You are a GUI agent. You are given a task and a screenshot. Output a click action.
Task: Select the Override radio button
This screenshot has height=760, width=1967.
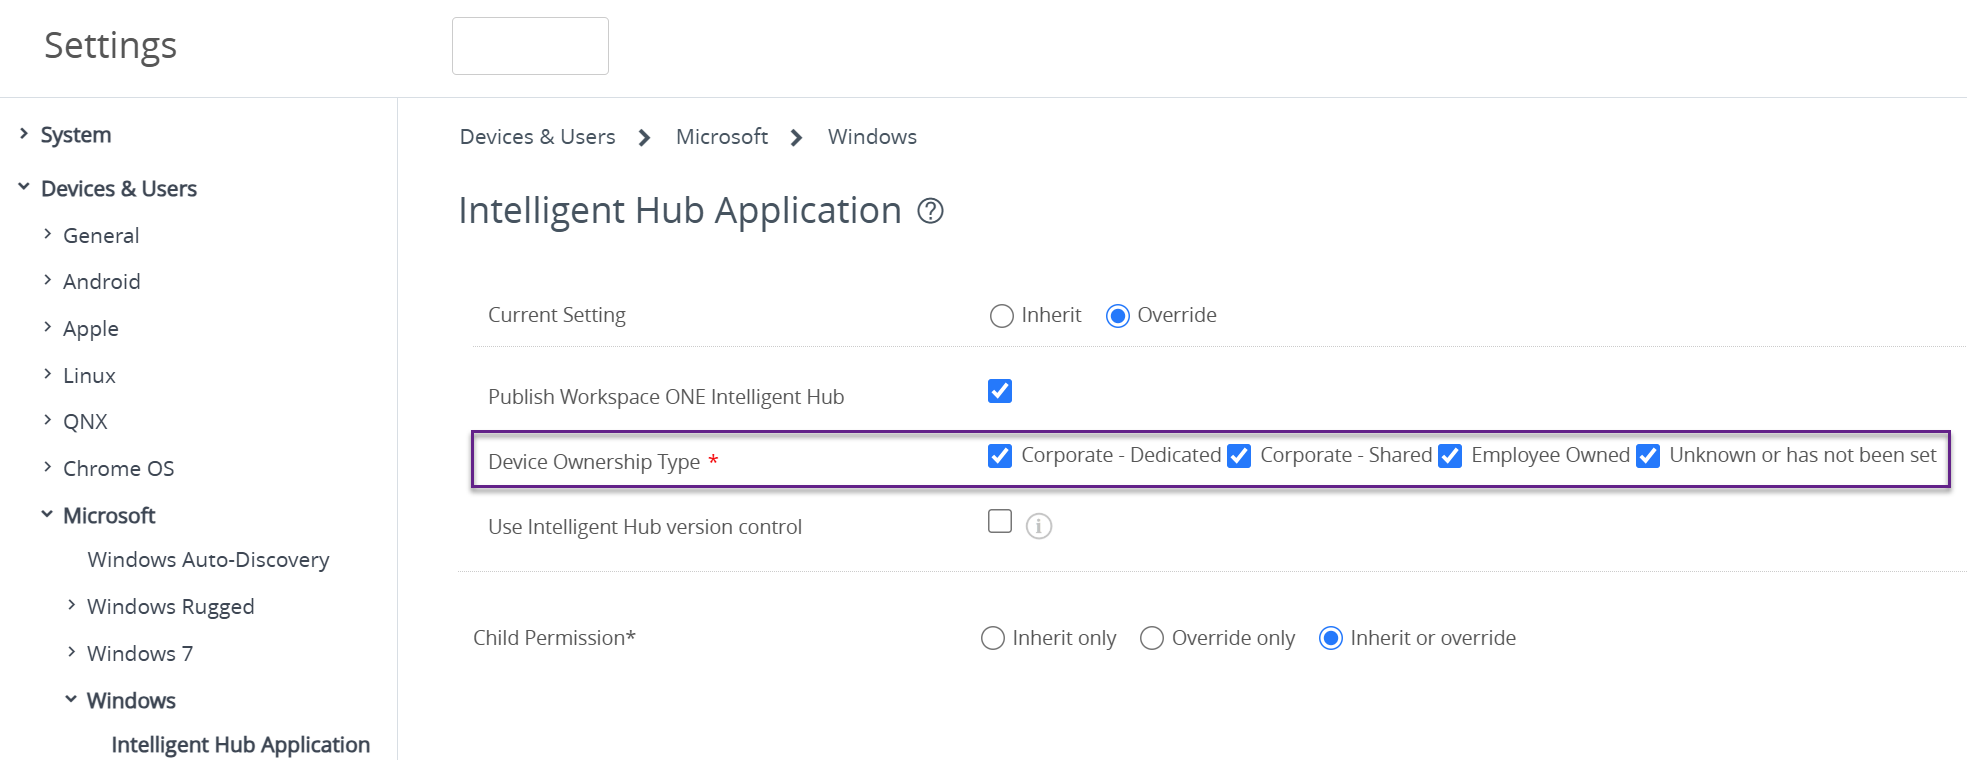click(x=1118, y=316)
